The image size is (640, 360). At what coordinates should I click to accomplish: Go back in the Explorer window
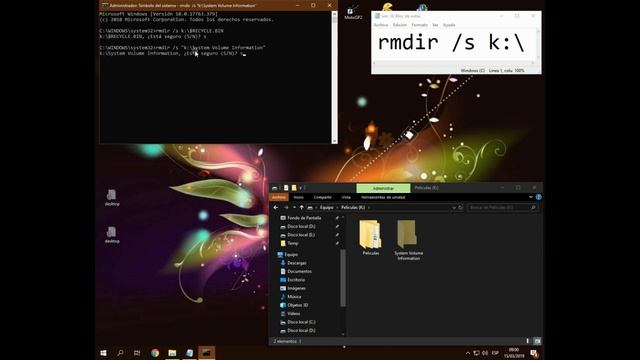(276, 207)
